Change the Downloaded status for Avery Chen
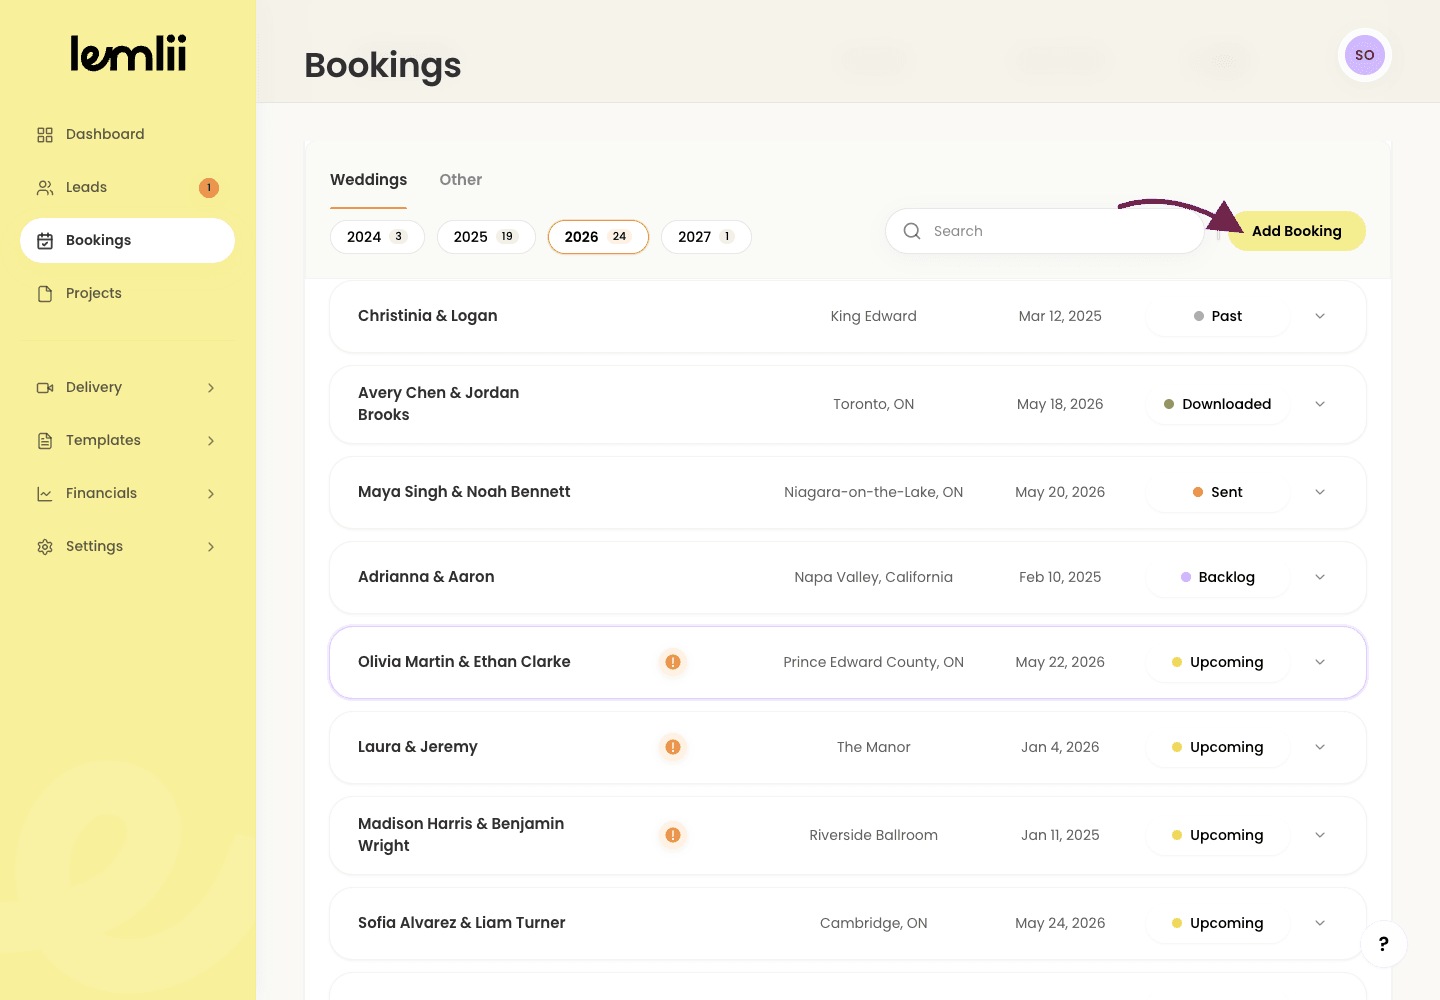The height and width of the screenshot is (1000, 1440). tap(1218, 404)
